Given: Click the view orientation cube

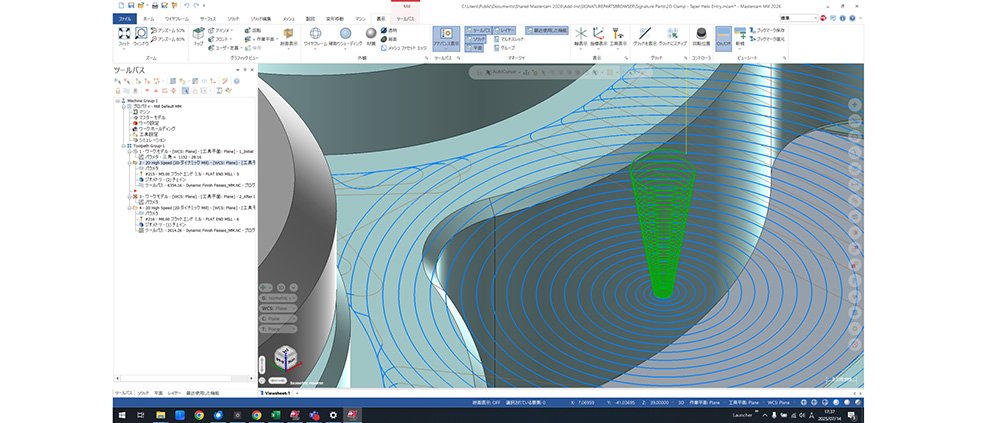Looking at the screenshot, I should (x=285, y=358).
